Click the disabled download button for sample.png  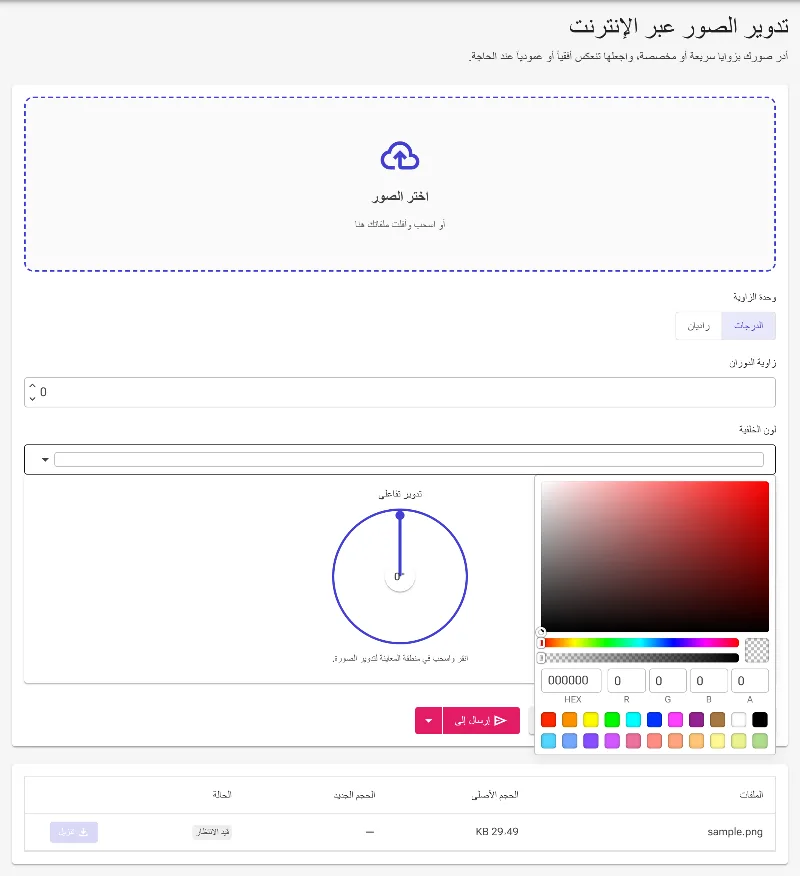(x=74, y=832)
